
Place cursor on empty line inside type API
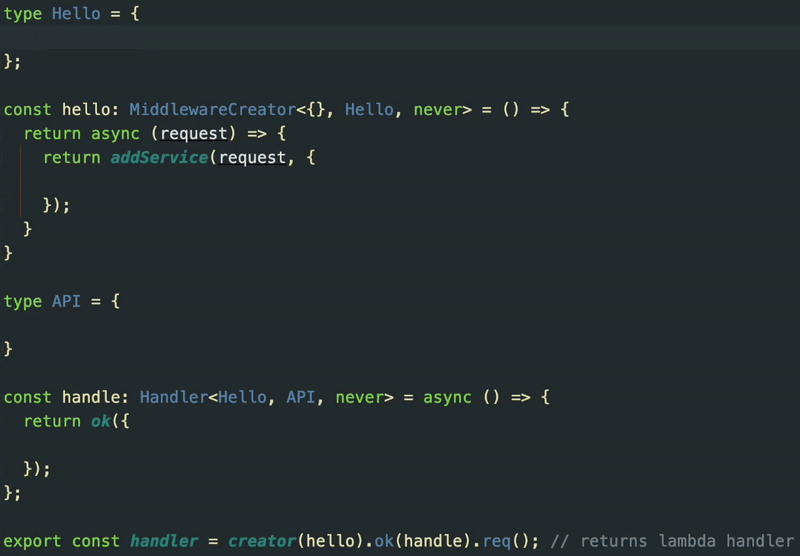coord(200,326)
